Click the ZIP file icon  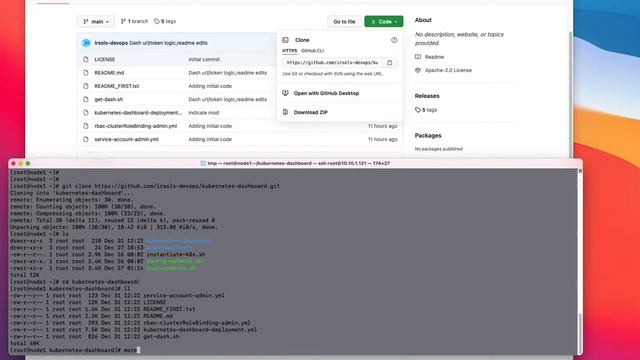tap(285, 112)
